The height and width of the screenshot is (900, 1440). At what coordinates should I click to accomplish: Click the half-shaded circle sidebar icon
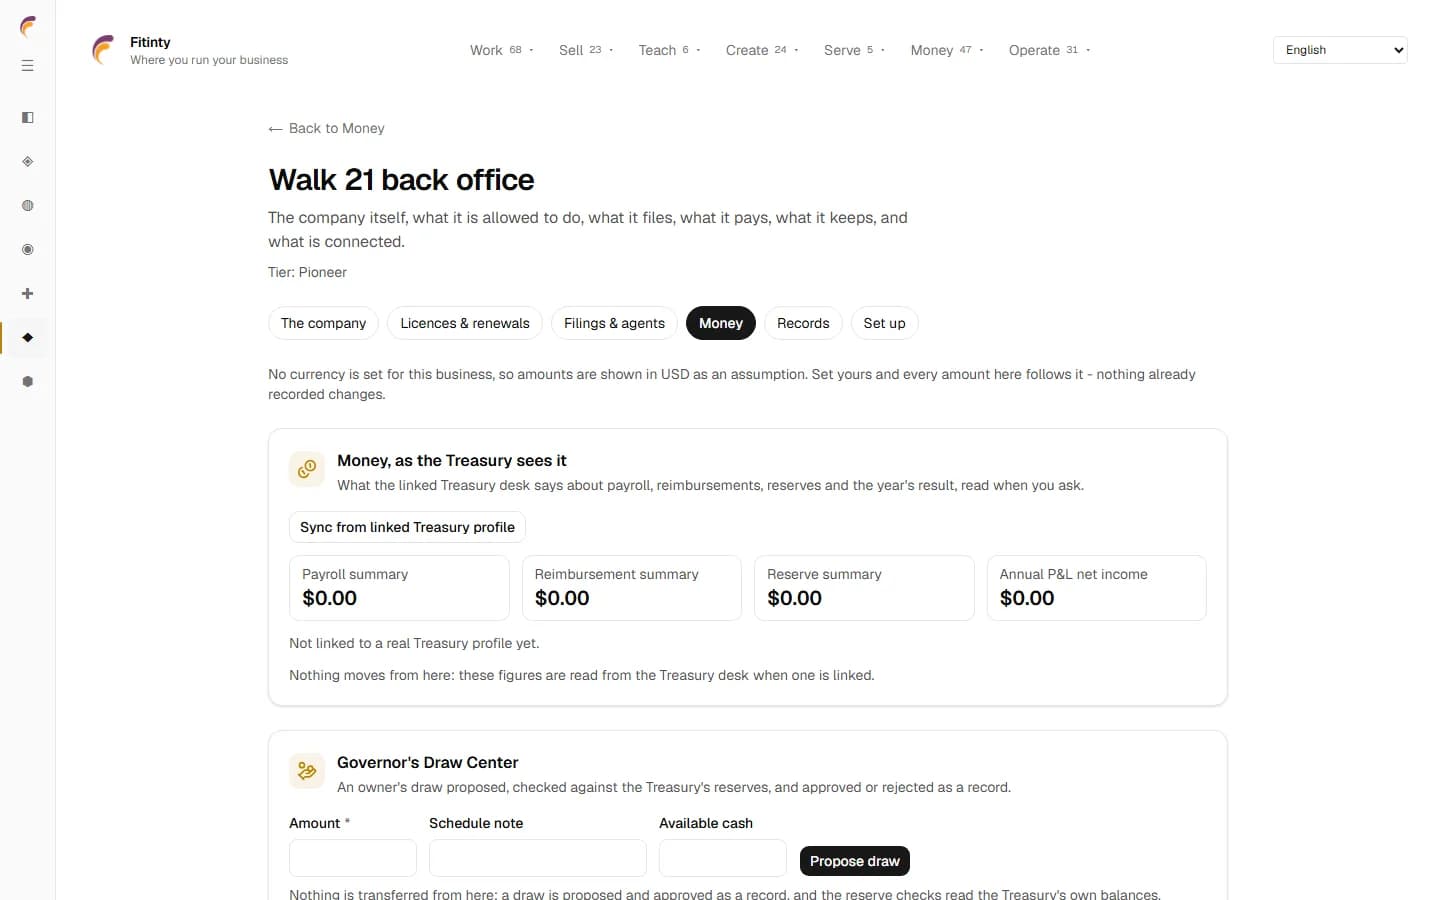(x=28, y=206)
